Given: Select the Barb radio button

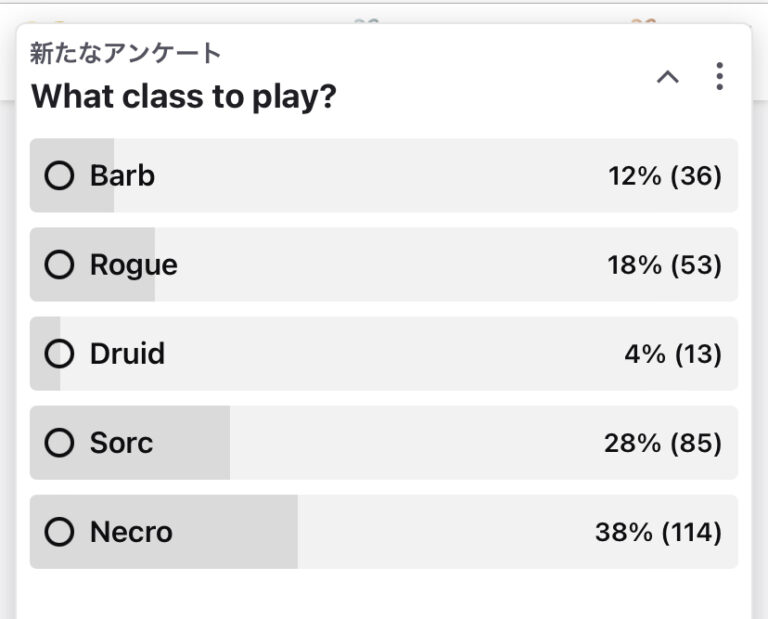Looking at the screenshot, I should tap(59, 175).
